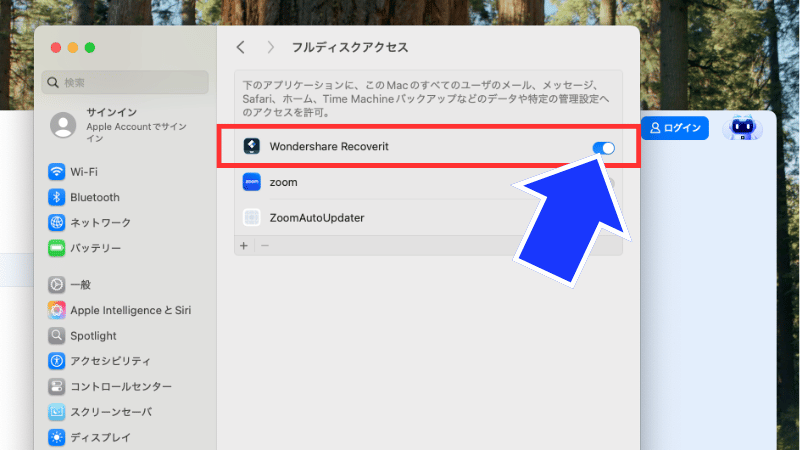The height and width of the screenshot is (450, 800).
Task: Open 一般 settings in sidebar
Action: [80, 285]
